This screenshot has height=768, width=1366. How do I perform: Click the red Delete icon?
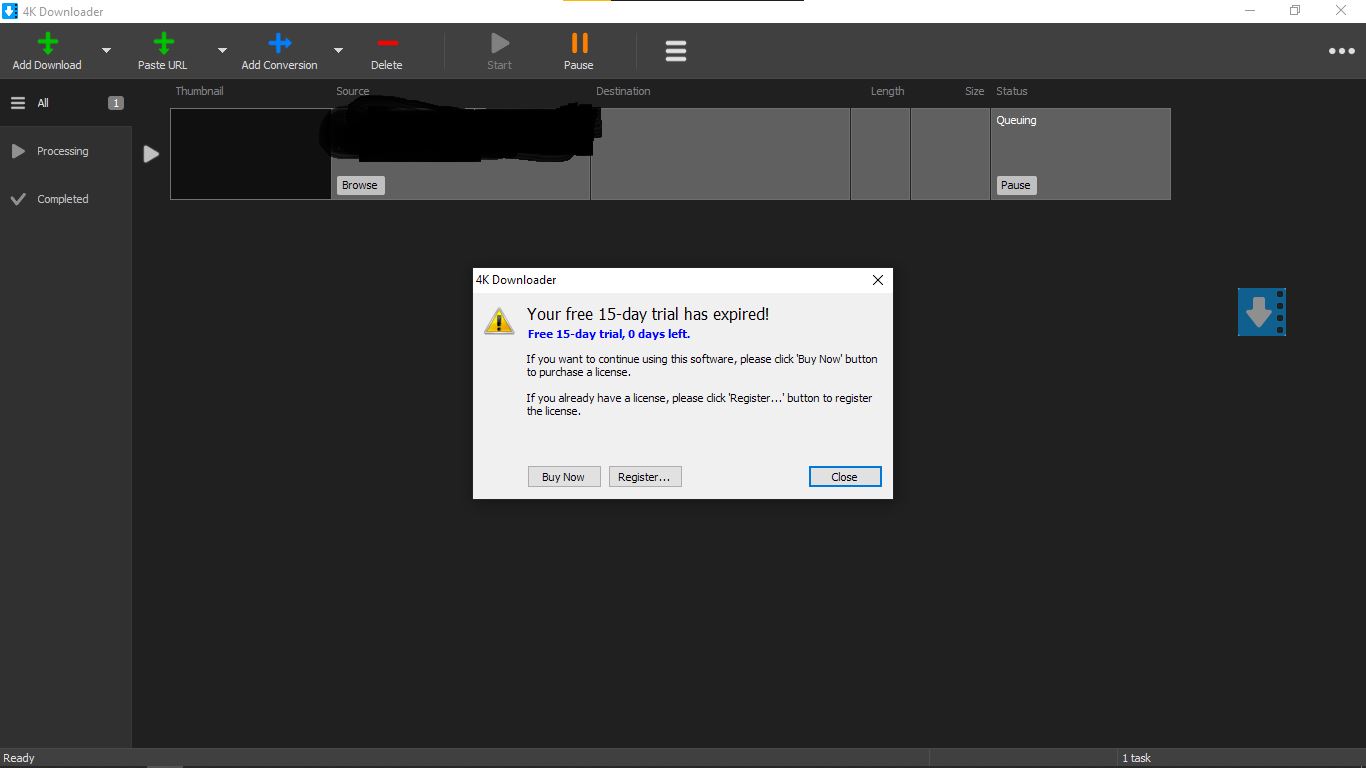click(387, 44)
